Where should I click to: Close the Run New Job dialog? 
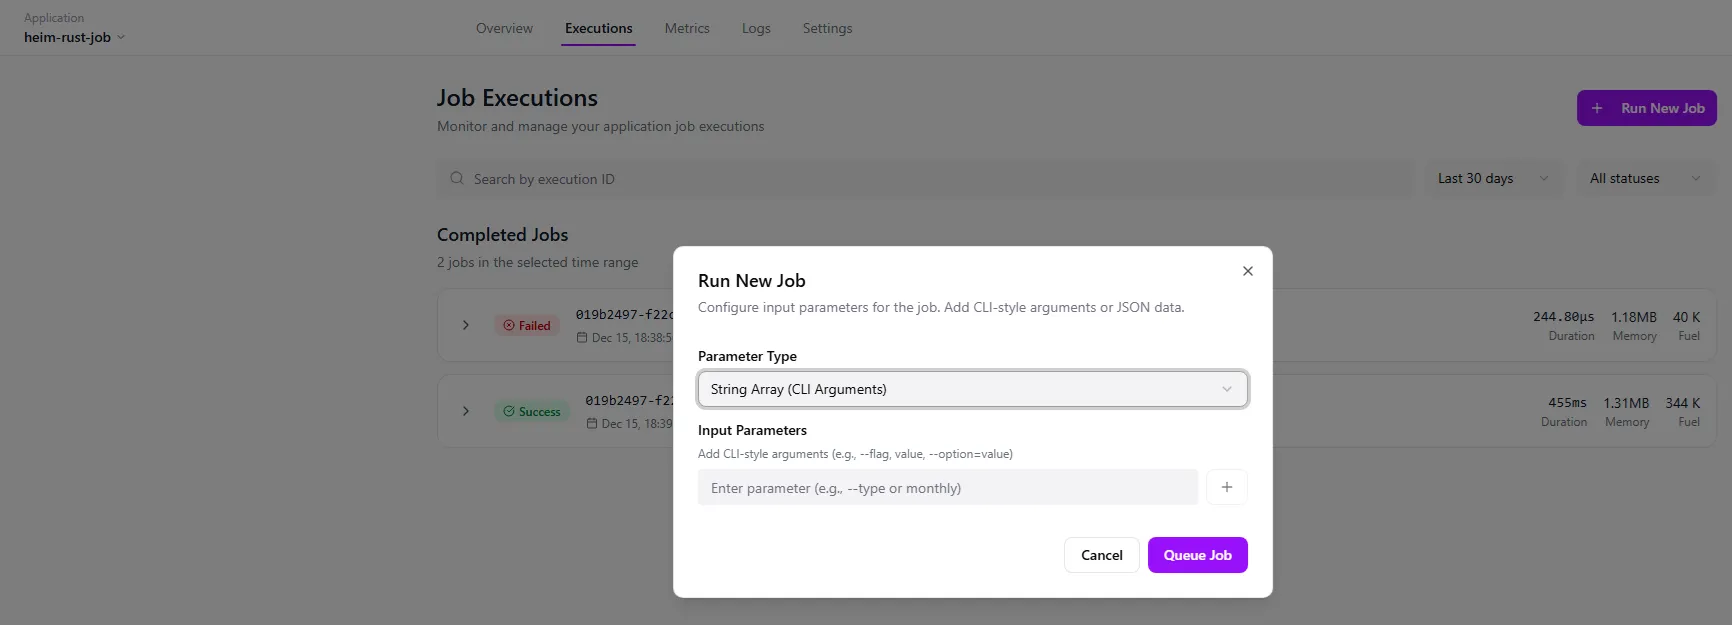[1247, 271]
